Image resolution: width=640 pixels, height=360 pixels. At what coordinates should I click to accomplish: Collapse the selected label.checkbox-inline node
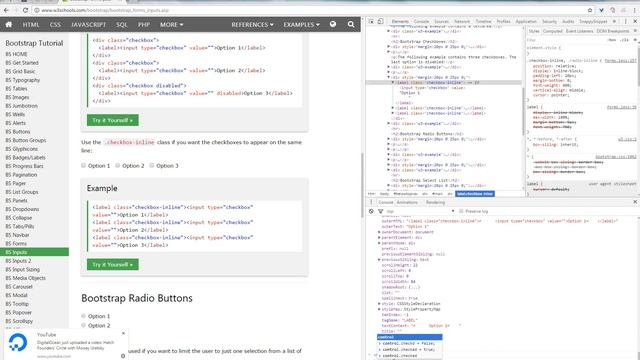393,82
